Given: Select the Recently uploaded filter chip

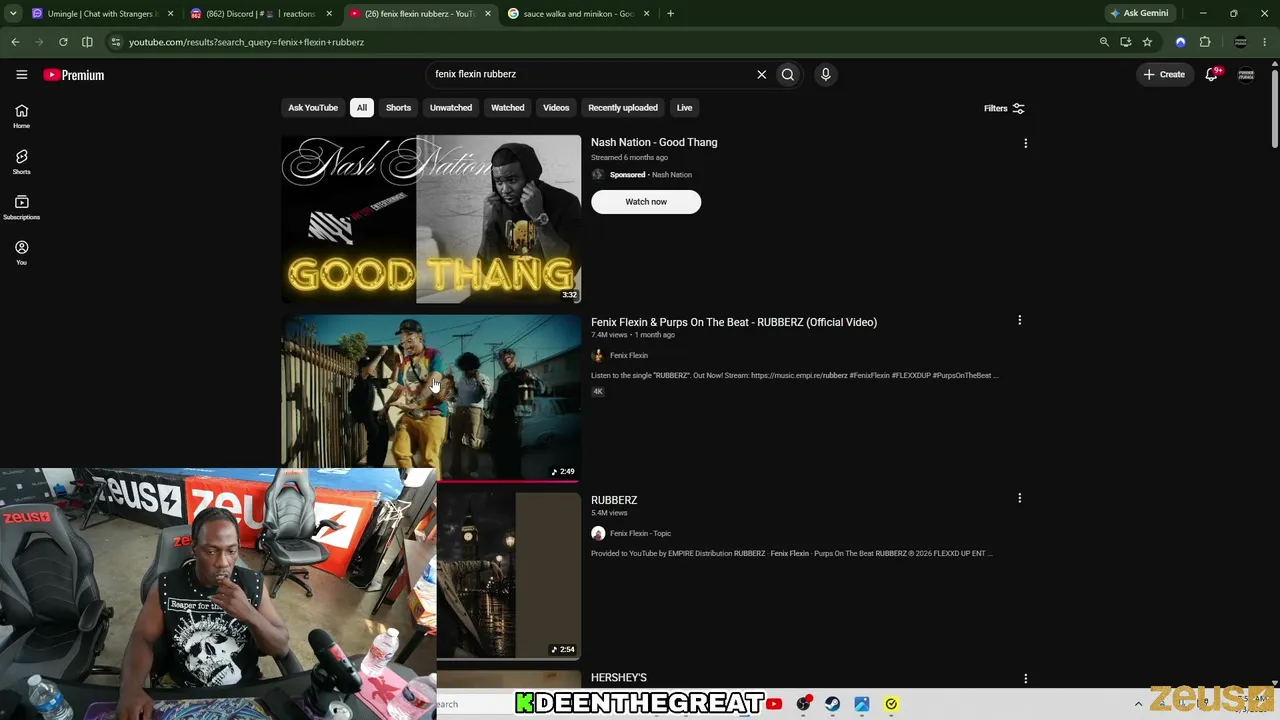Looking at the screenshot, I should pos(623,108).
